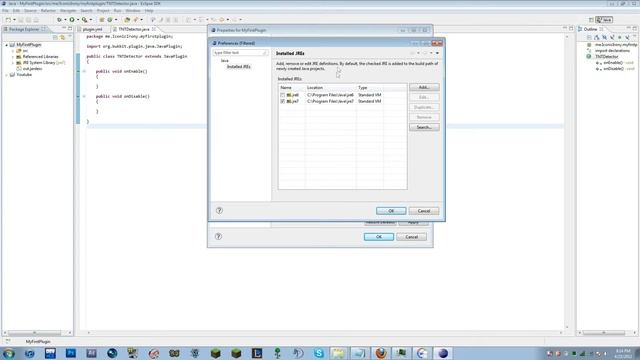Image resolution: width=640 pixels, height=360 pixels.
Task: Click the Eclipse taskbar icon
Action: click(443, 353)
